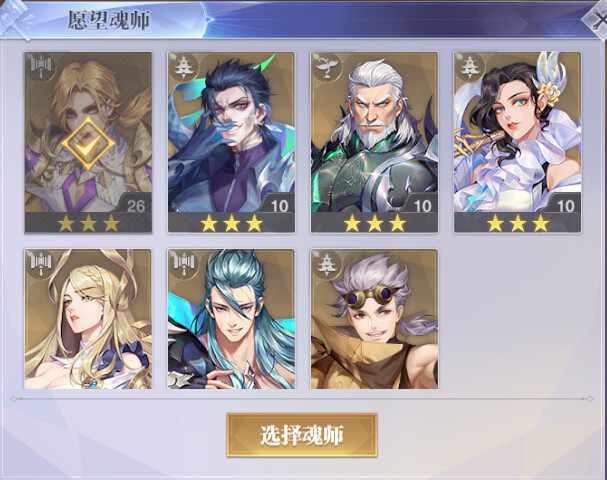Select the black-haired lady with flower hairpin
The width and height of the screenshot is (607, 480).
pos(517,142)
